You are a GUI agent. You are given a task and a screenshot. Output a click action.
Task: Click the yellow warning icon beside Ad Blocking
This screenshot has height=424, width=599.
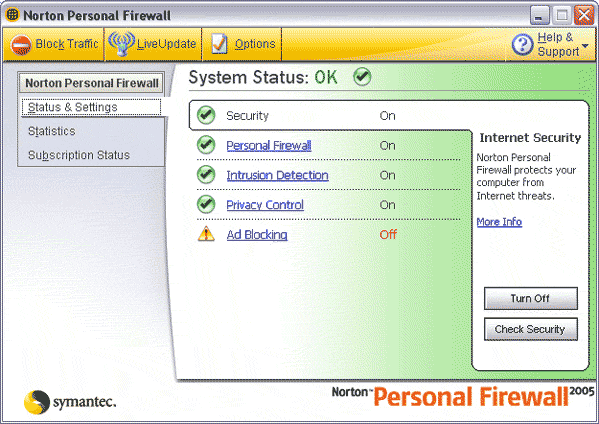pyautogui.click(x=206, y=234)
